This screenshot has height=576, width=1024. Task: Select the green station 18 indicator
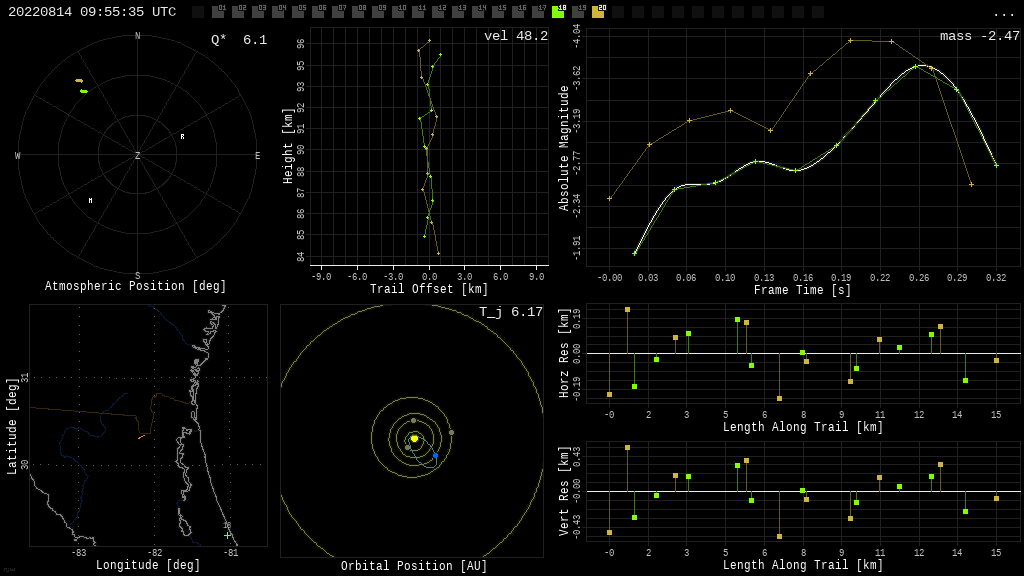pos(558,12)
